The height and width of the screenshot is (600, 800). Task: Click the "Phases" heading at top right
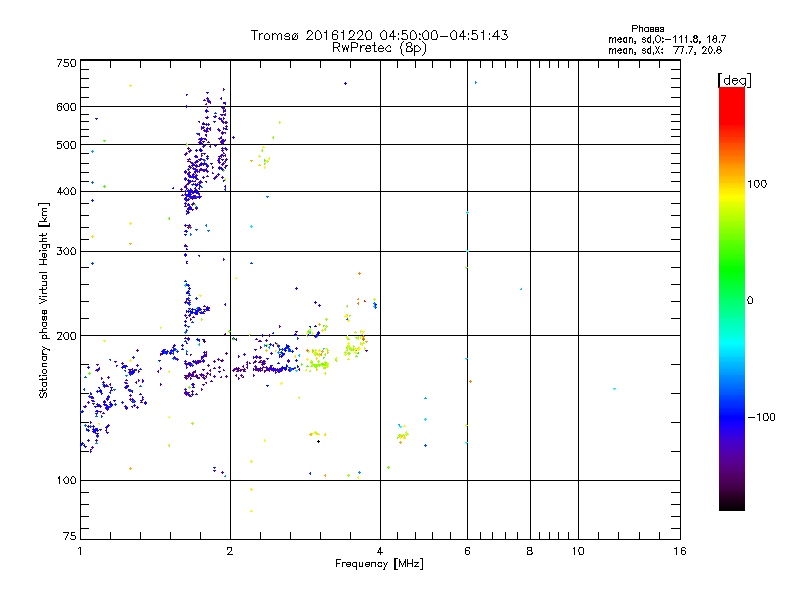click(647, 29)
